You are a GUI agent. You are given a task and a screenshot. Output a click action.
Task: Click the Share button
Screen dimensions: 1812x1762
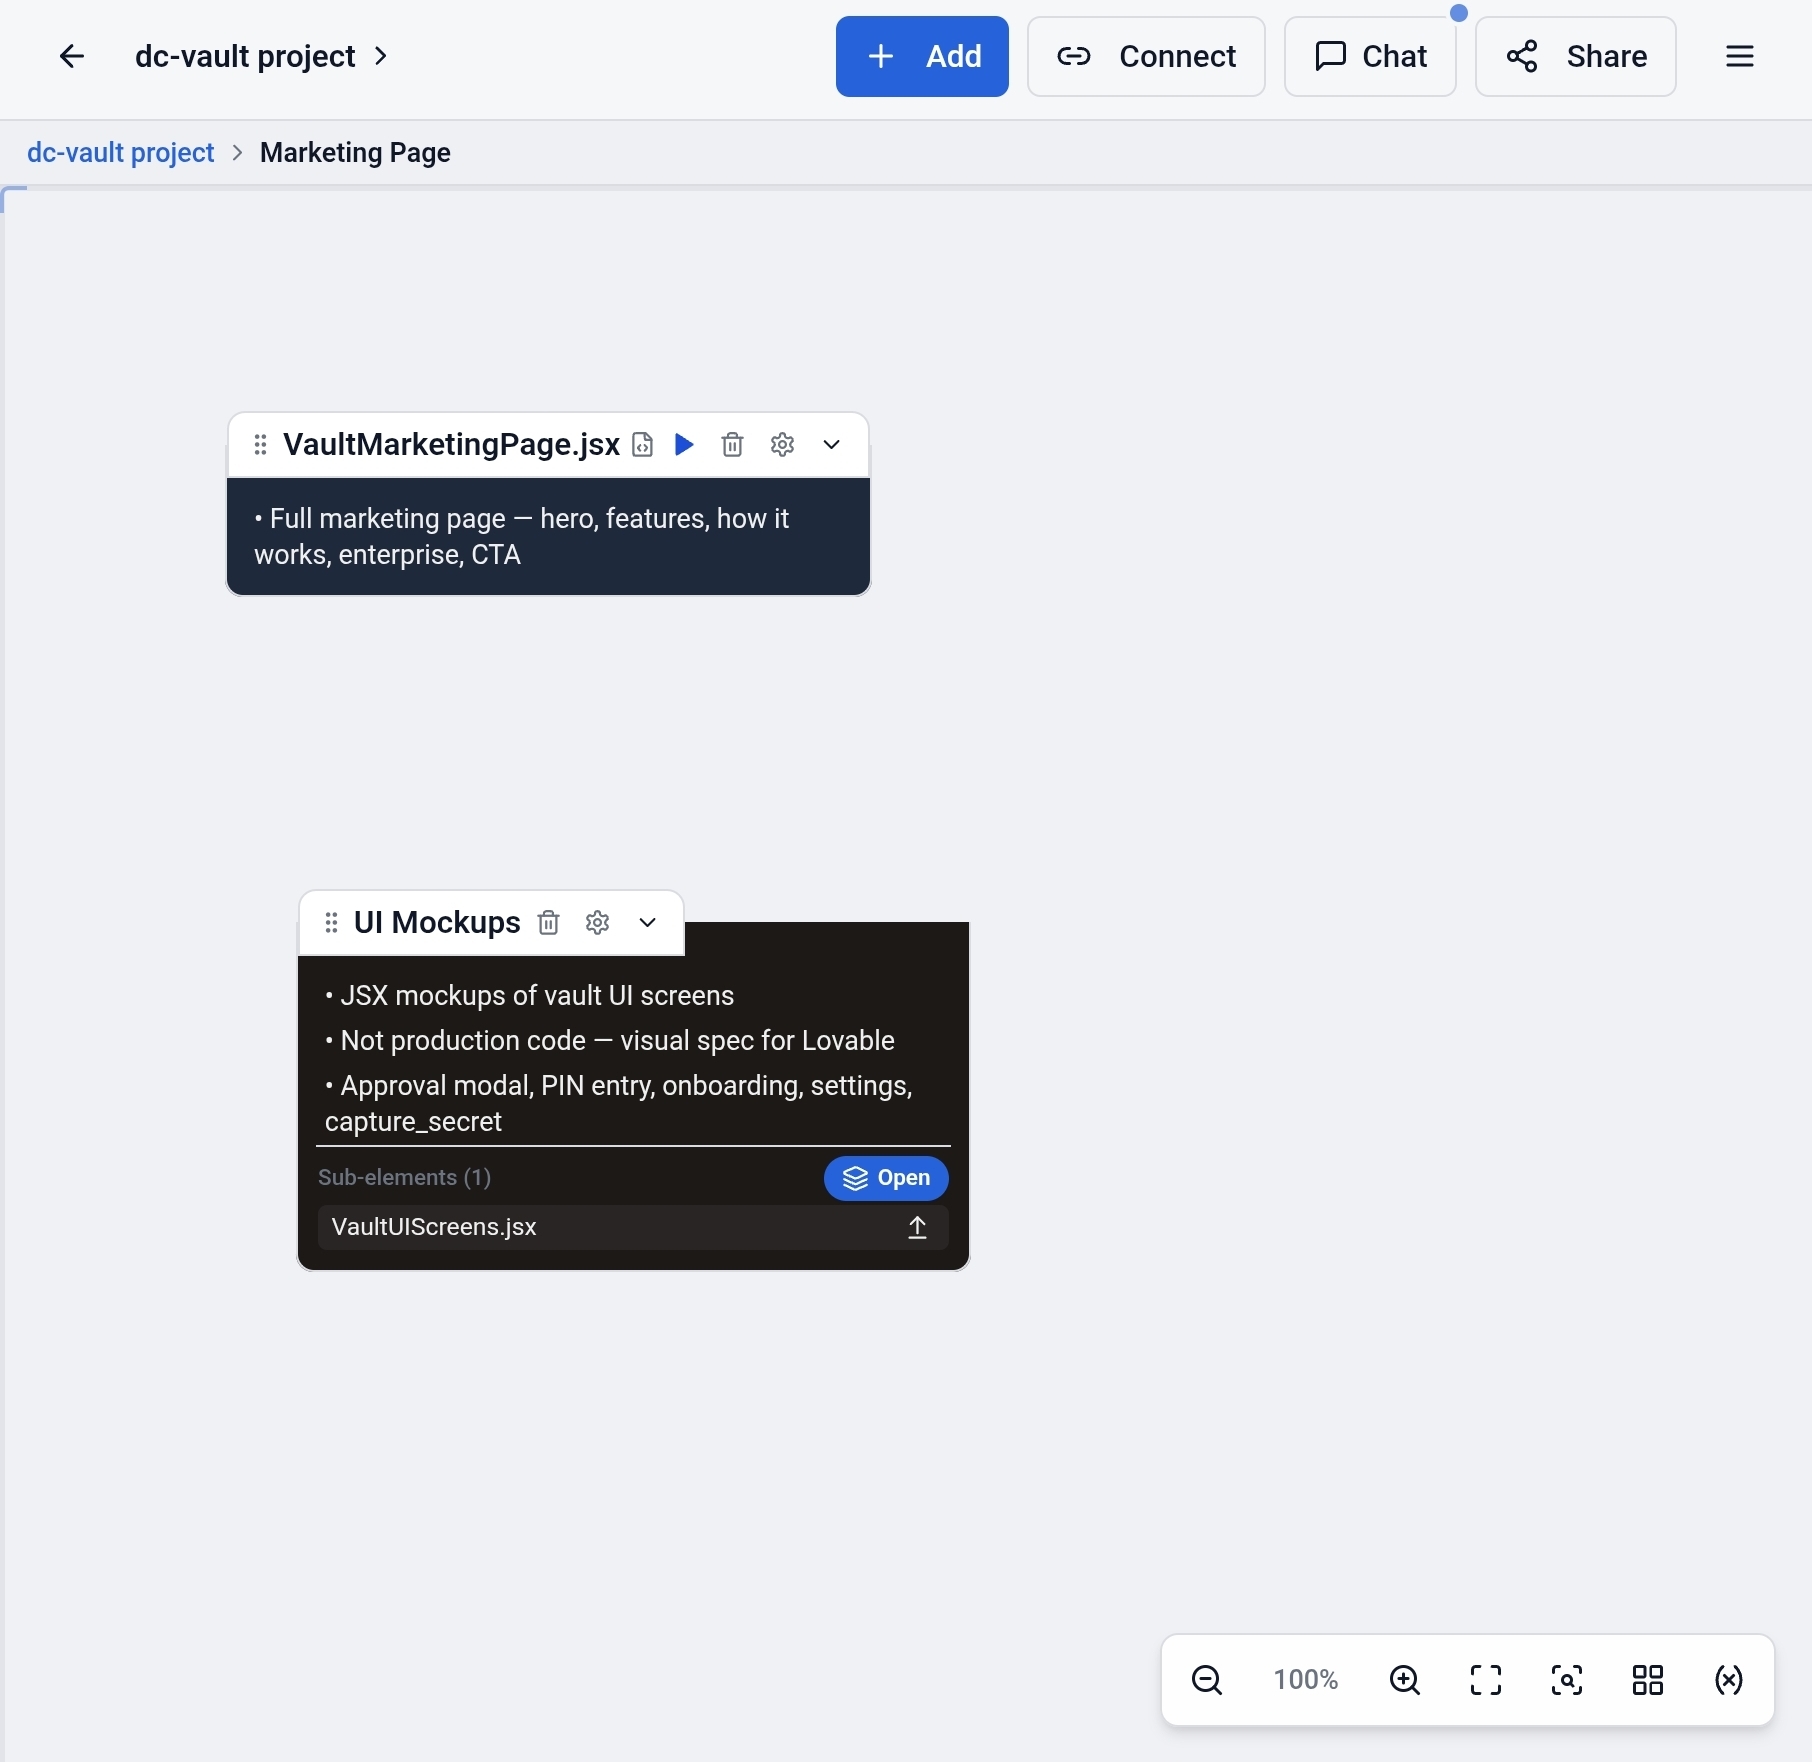[x=1576, y=56]
